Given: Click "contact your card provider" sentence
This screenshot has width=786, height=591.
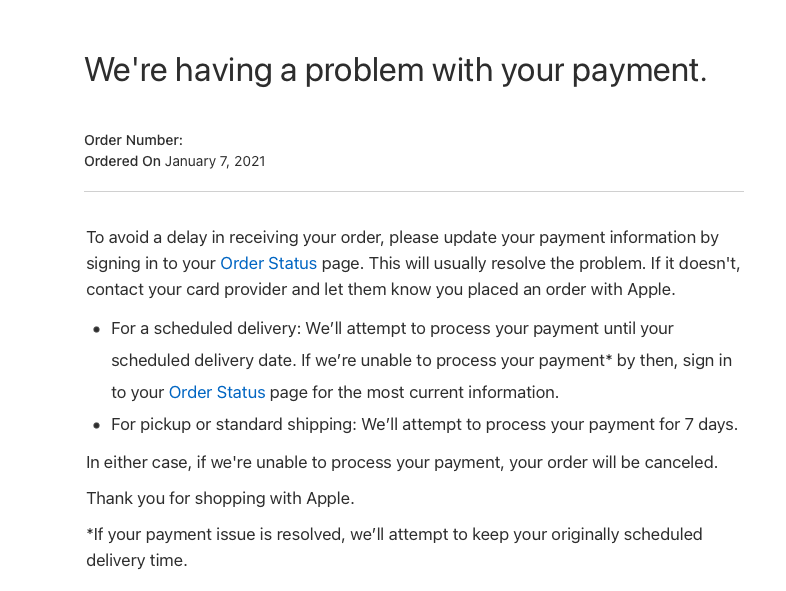Looking at the screenshot, I should click(380, 289).
